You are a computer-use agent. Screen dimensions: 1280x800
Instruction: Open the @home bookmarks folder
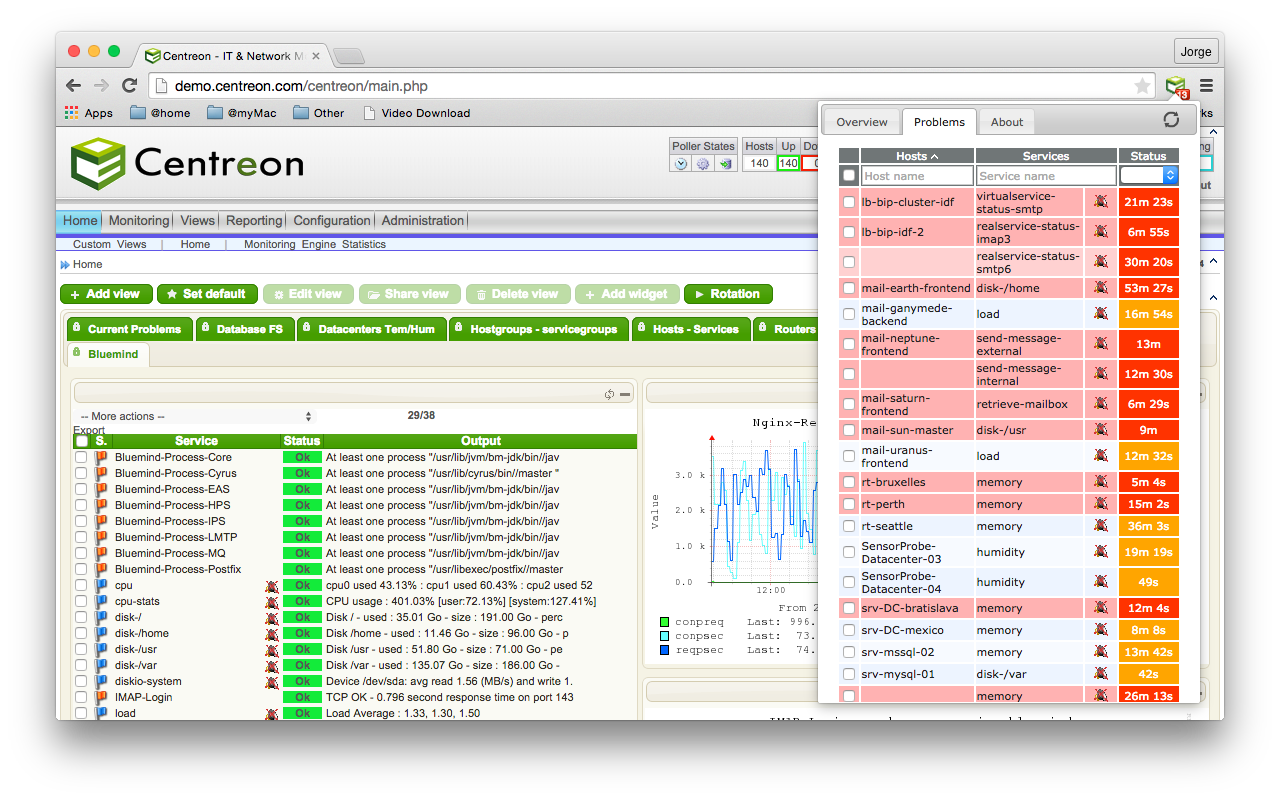(x=160, y=113)
